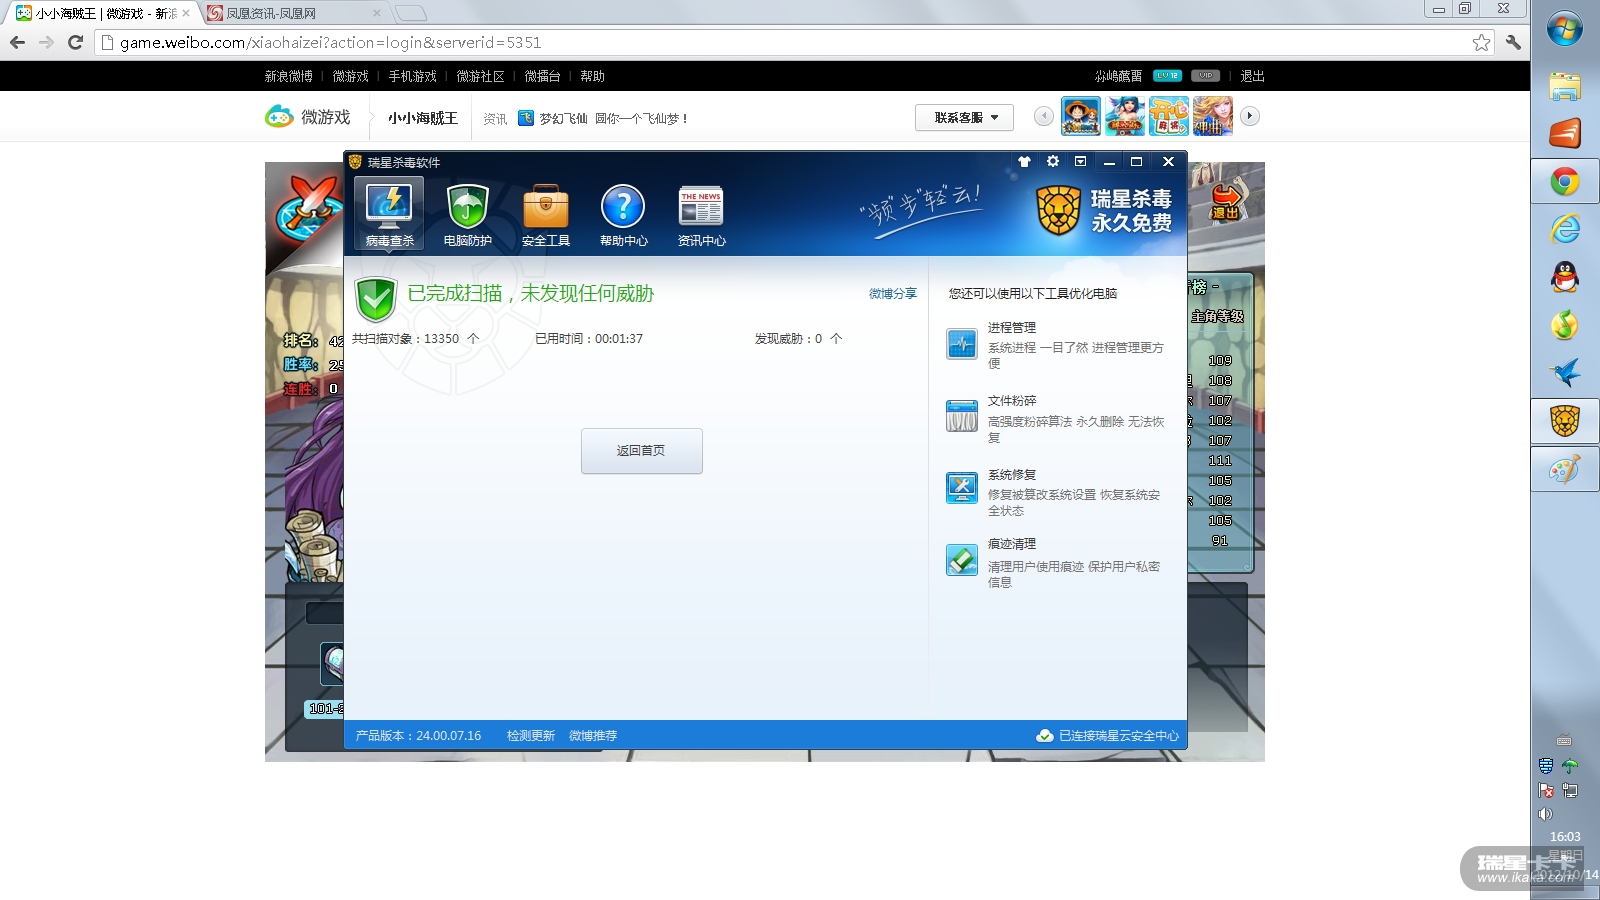Open the Chrome wrench menu
The width and height of the screenshot is (1600, 900).
coord(1513,42)
